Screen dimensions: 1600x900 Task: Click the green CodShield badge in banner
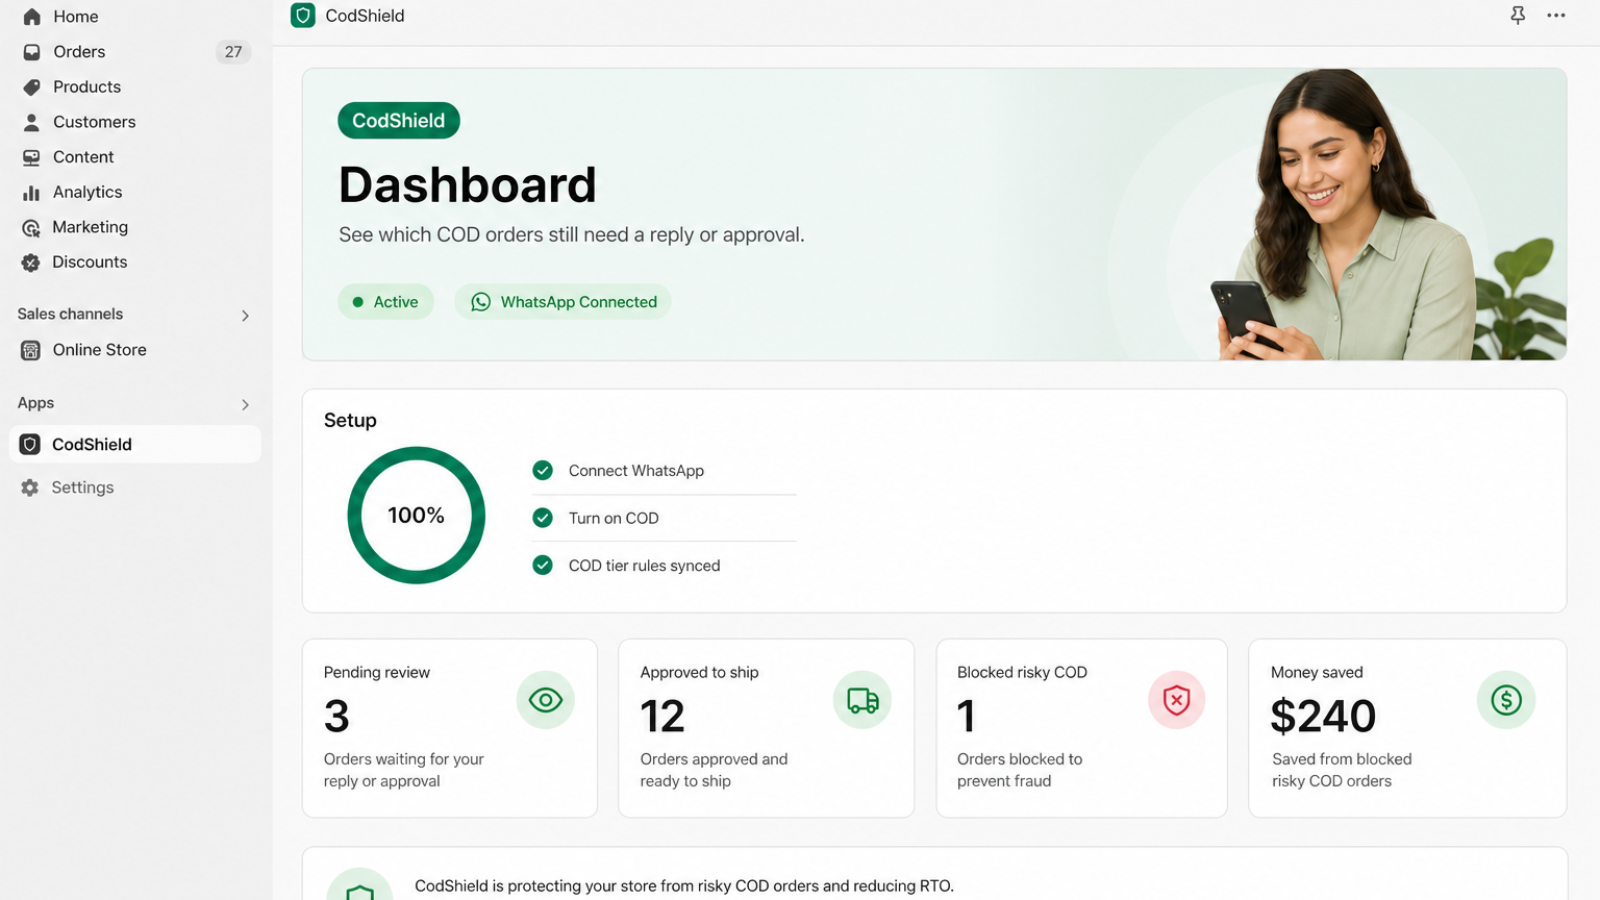click(x=399, y=120)
